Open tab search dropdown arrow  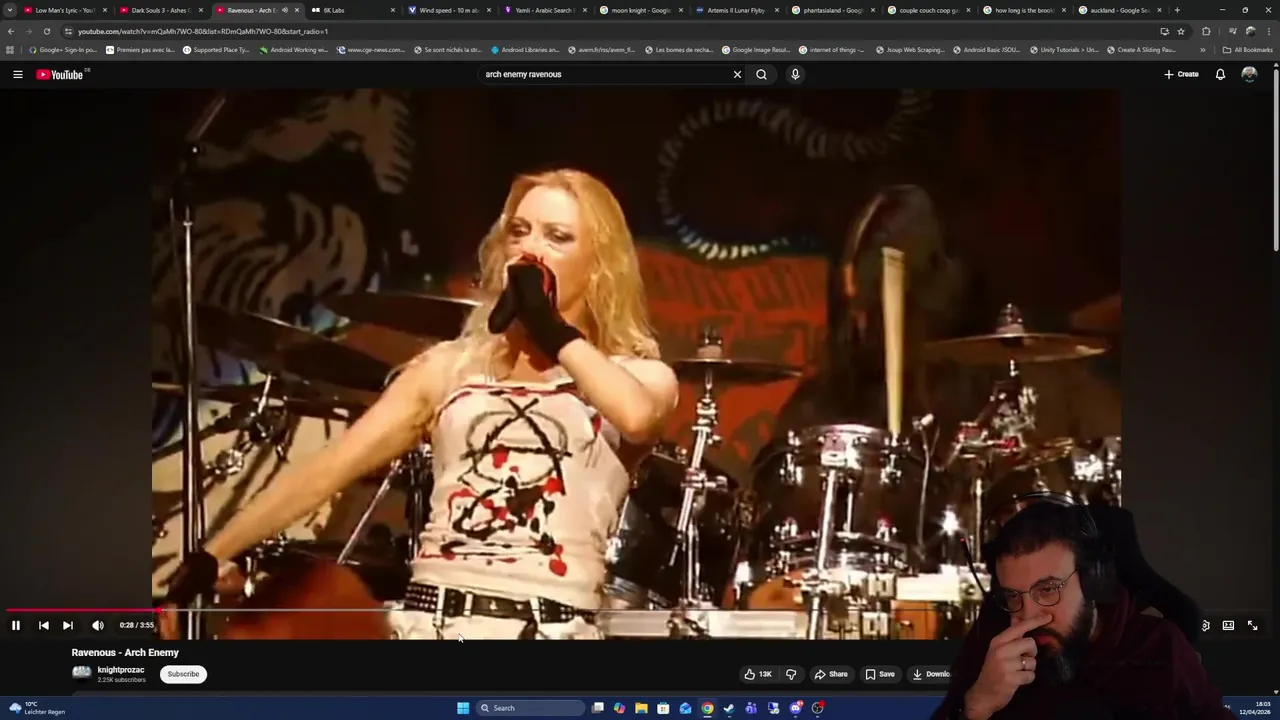[x=9, y=10]
